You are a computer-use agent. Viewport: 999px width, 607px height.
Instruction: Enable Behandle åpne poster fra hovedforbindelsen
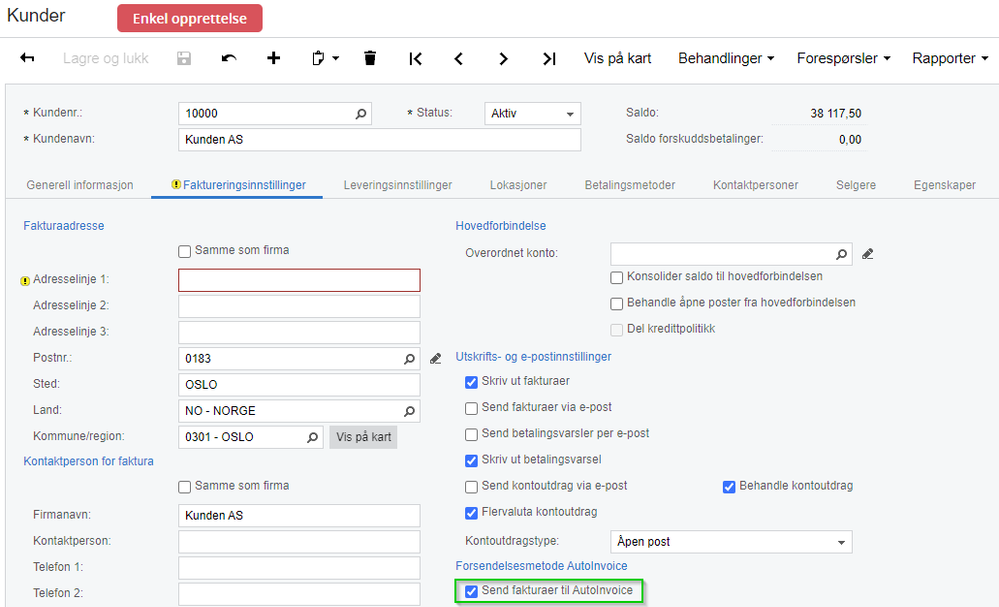[617, 304]
